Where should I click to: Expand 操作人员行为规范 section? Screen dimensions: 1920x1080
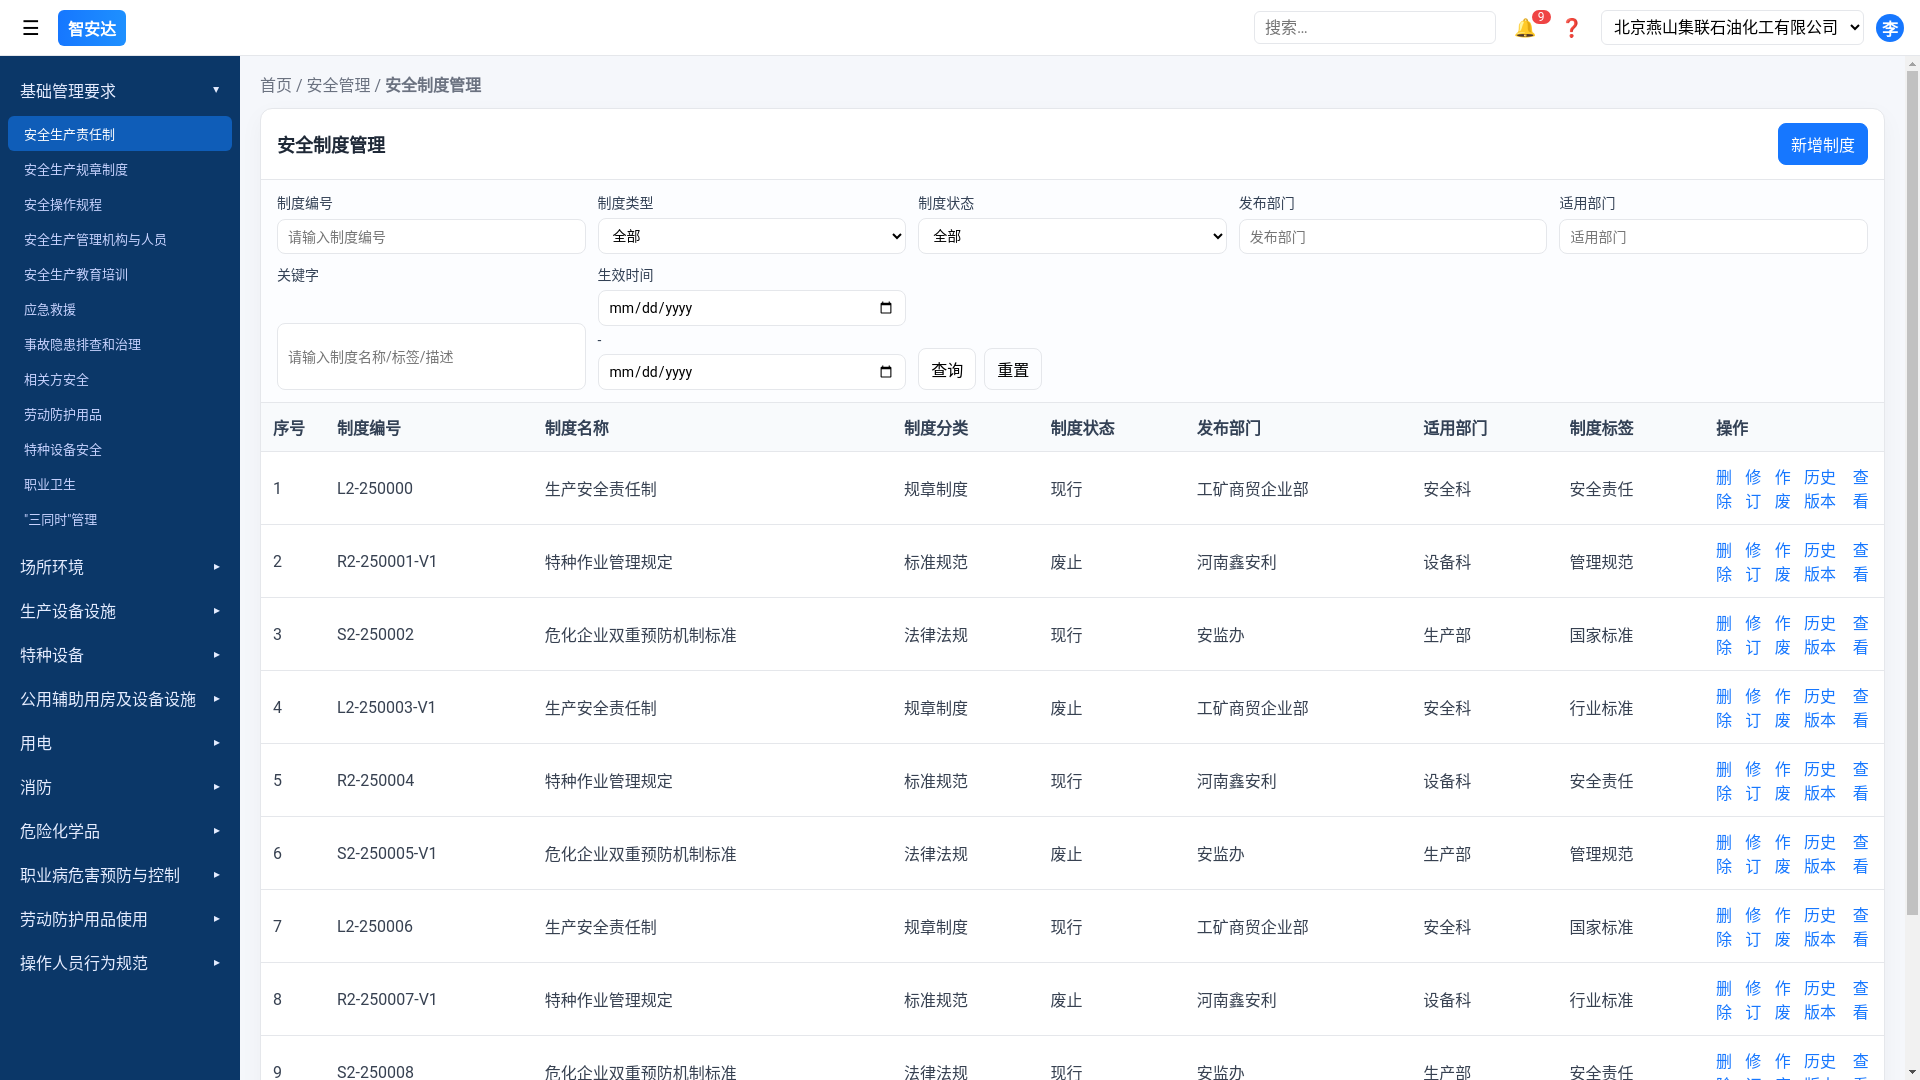(x=120, y=963)
